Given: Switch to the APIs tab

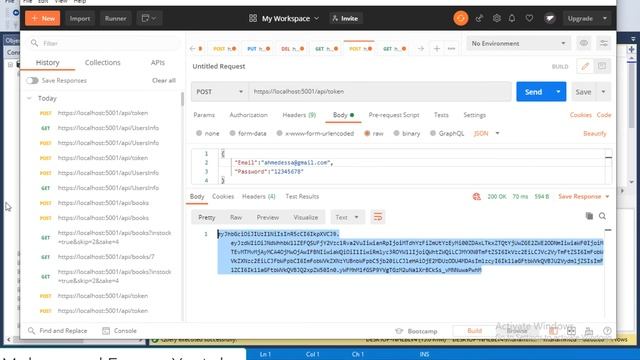Looking at the screenshot, I should [158, 62].
